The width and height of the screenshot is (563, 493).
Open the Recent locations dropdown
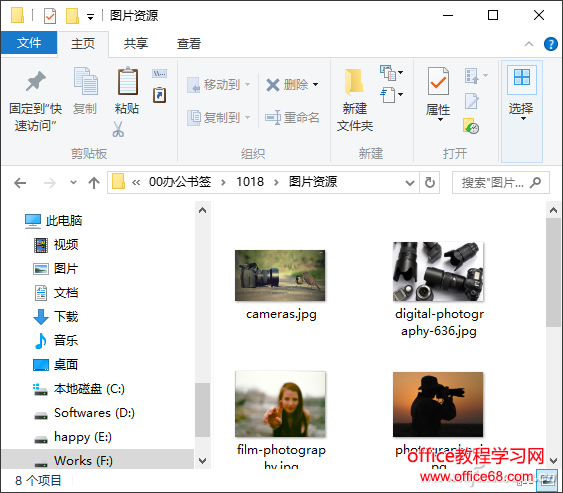(x=73, y=183)
